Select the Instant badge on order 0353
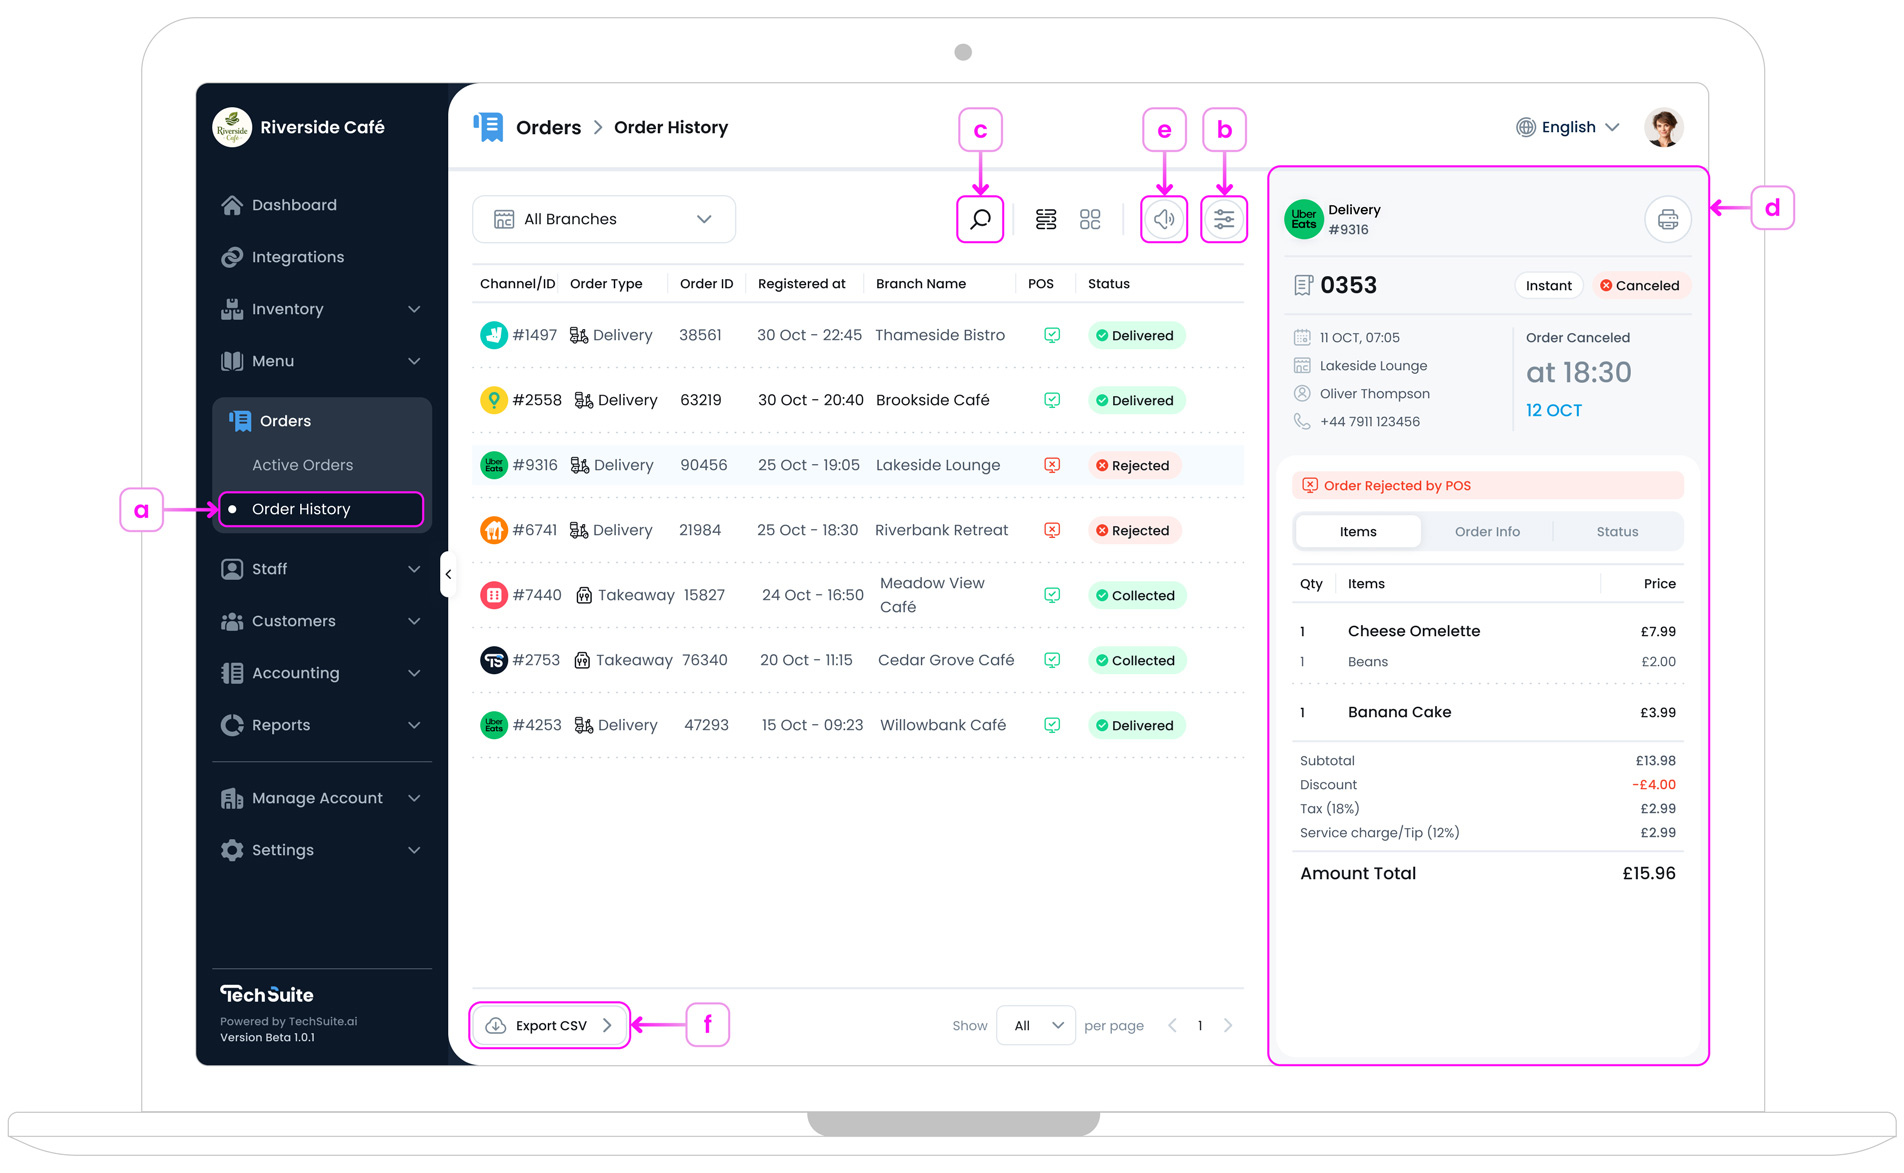1904x1173 pixels. (x=1548, y=285)
